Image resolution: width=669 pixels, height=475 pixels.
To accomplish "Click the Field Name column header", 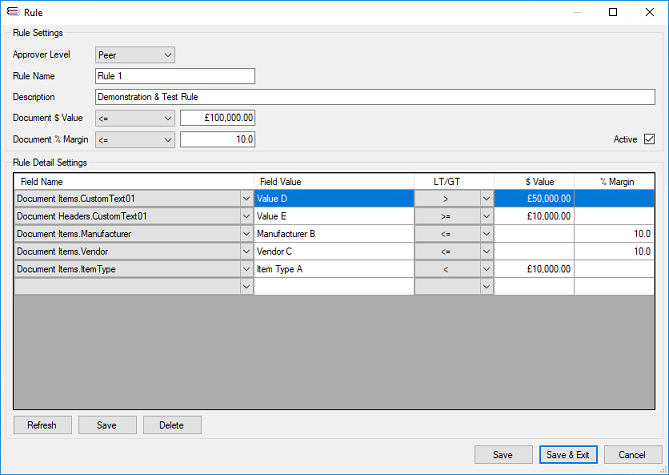I will coord(134,181).
